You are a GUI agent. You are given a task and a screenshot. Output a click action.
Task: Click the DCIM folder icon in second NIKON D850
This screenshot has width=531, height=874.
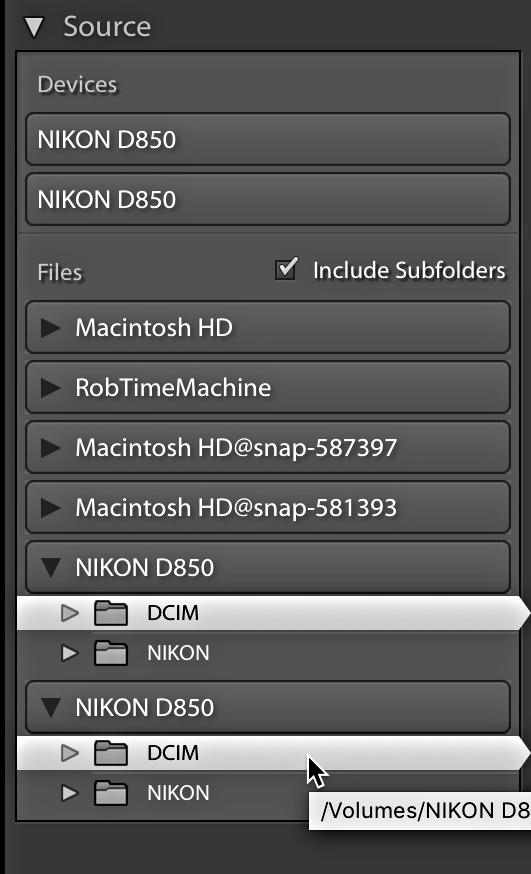111,753
